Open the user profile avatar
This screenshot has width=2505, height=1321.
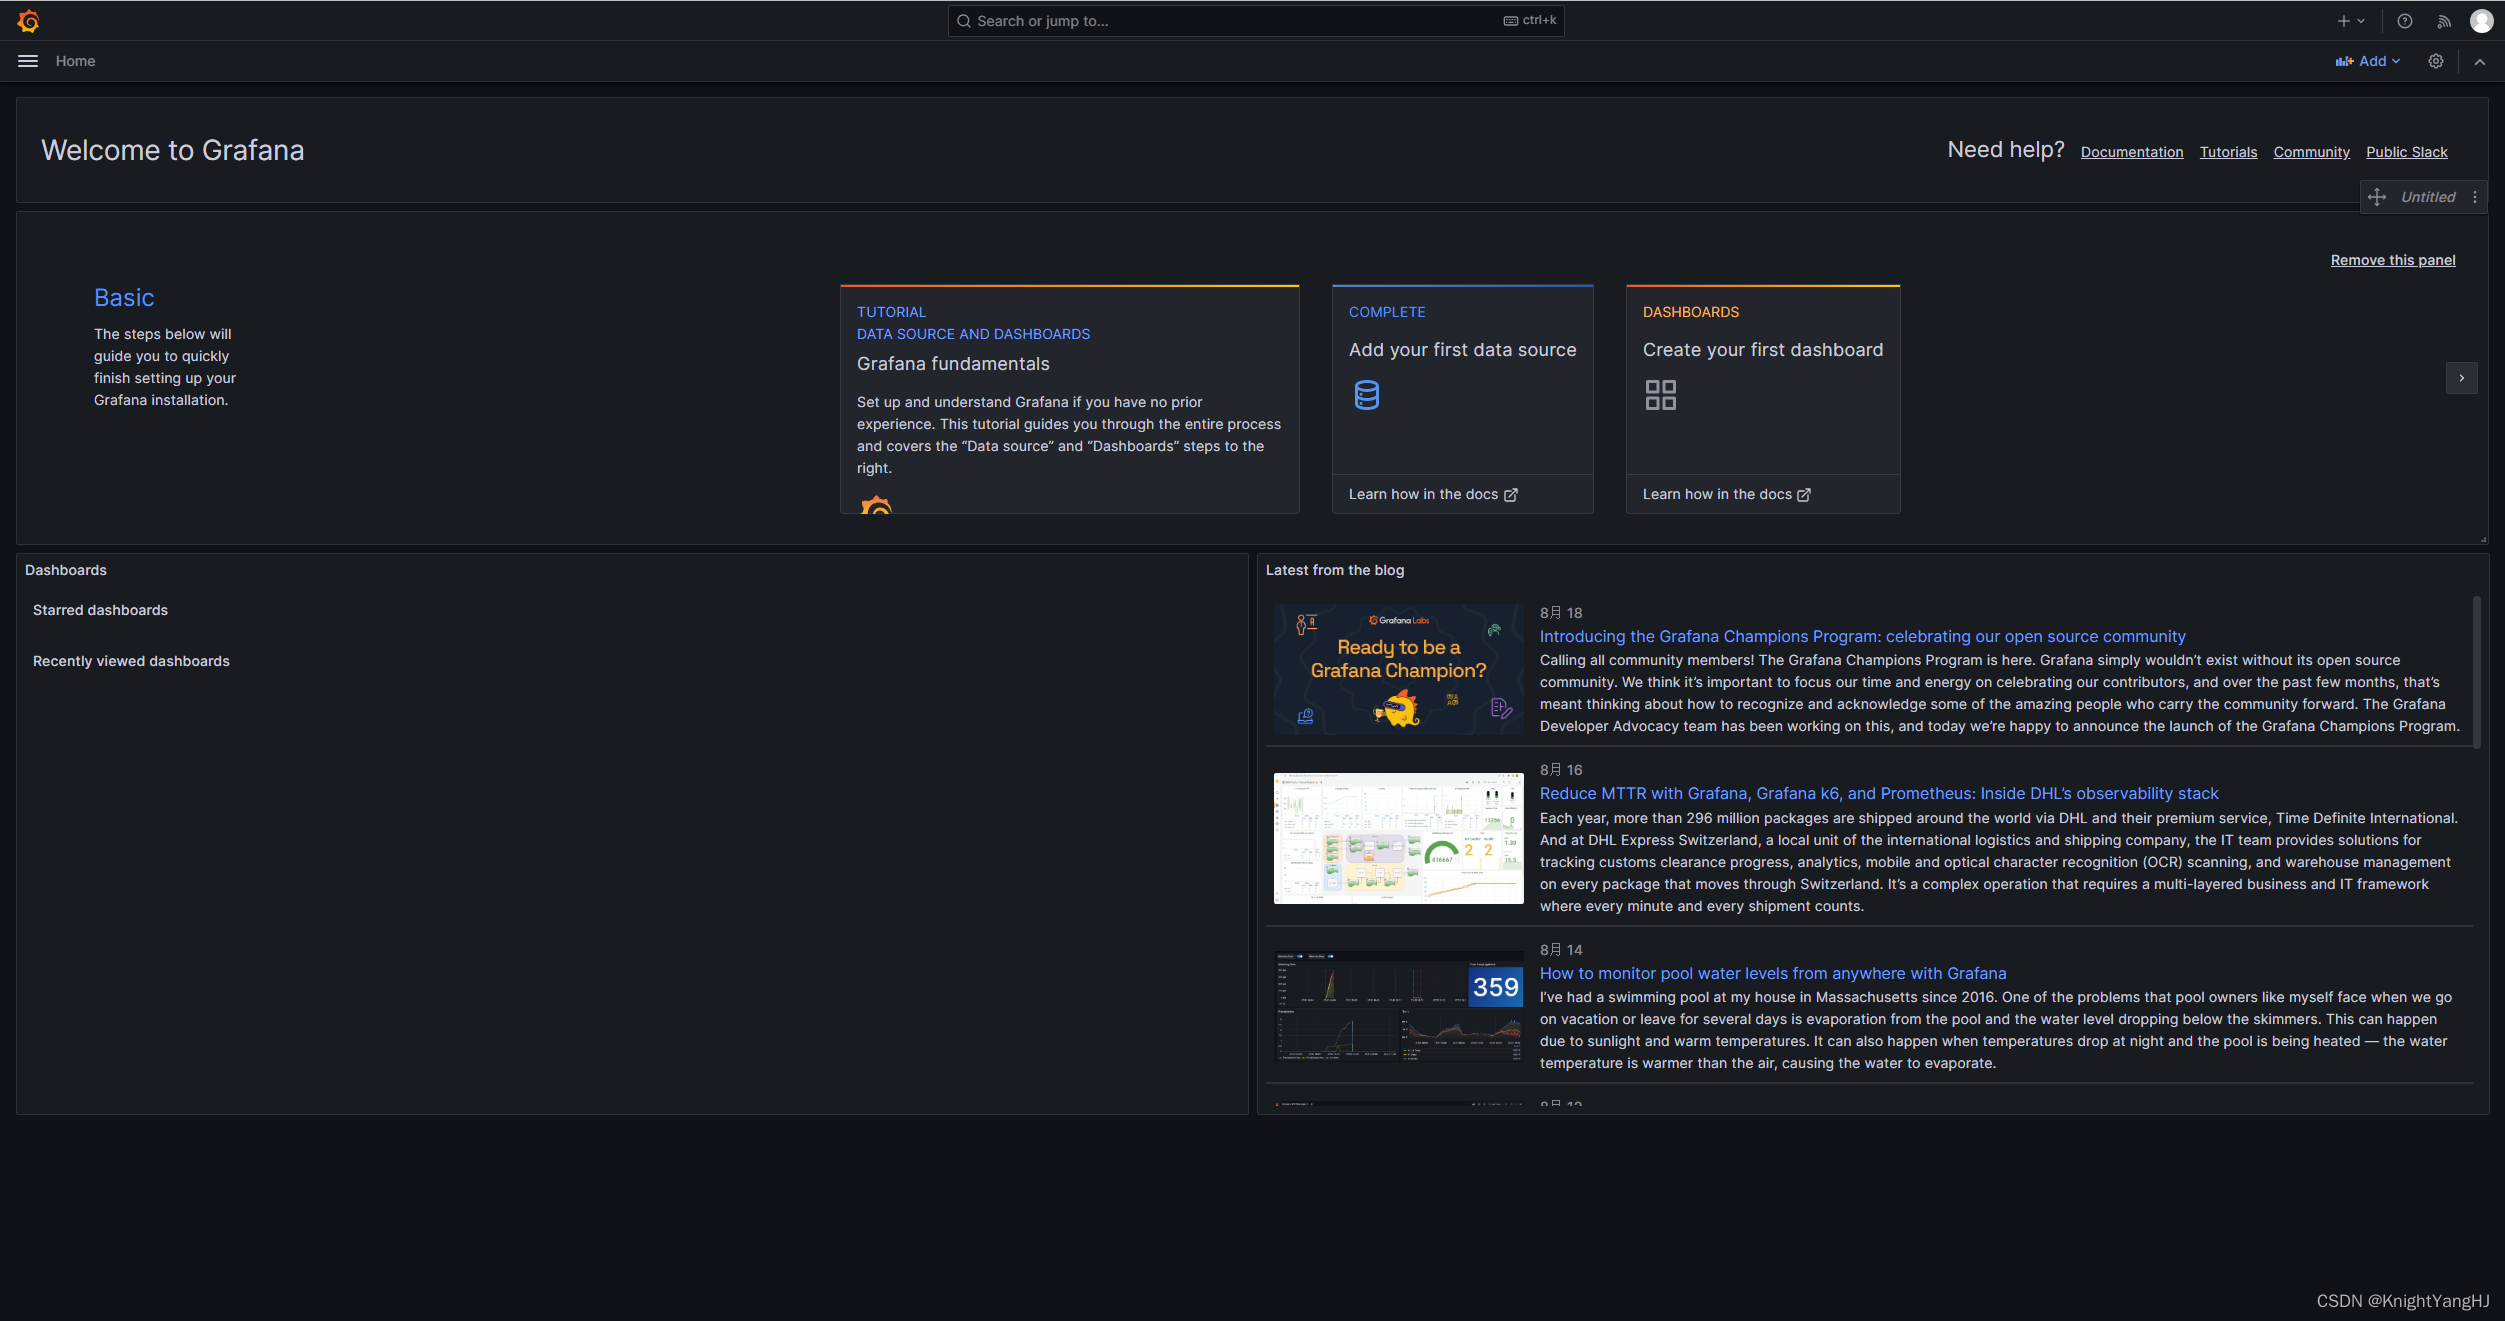2482,21
